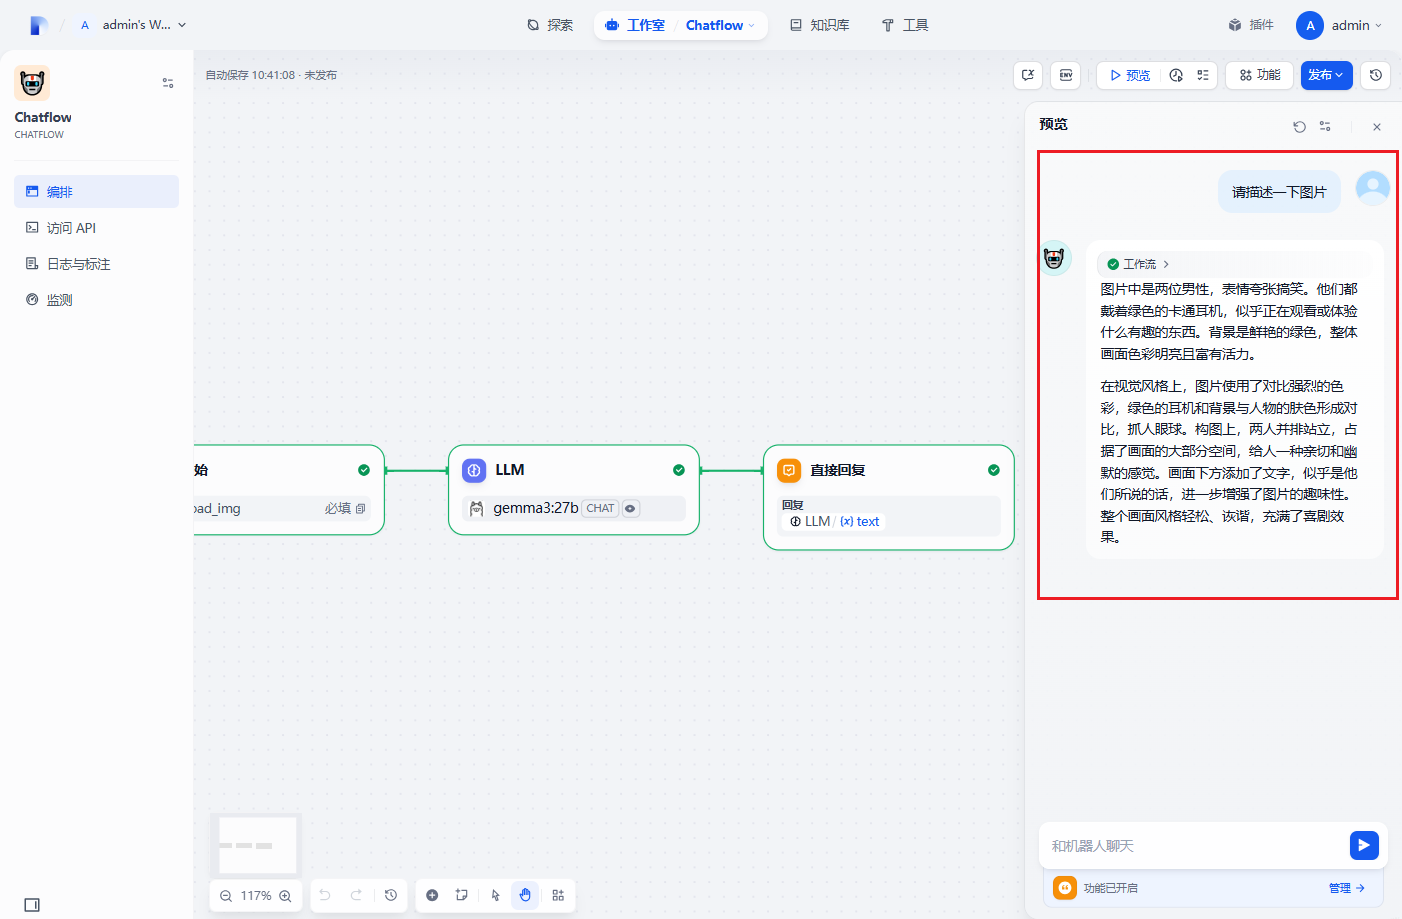This screenshot has width=1402, height=919.
Task: Switch to hand pan mode
Action: [525, 895]
